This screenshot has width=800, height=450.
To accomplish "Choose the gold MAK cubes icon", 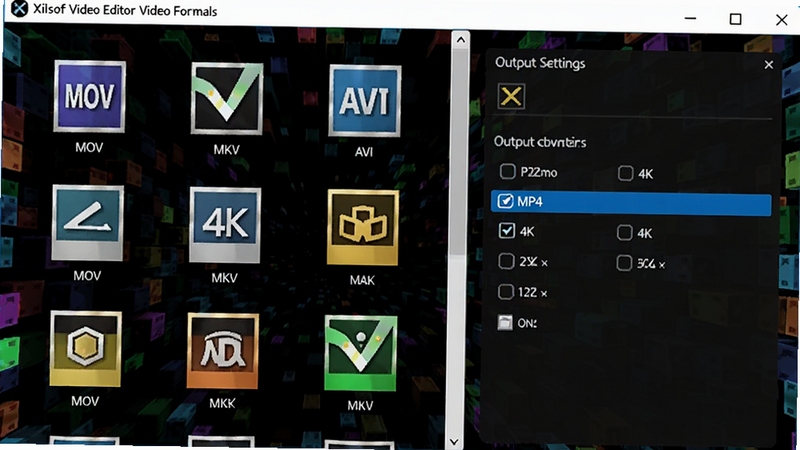I will pyautogui.click(x=362, y=228).
